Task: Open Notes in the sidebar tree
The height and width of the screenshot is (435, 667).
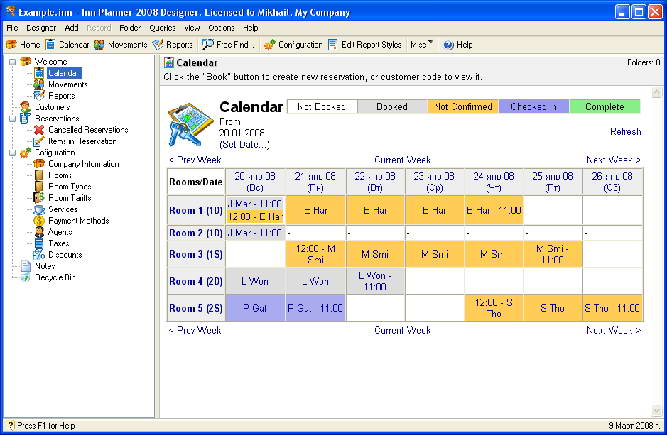Action: tap(45, 266)
